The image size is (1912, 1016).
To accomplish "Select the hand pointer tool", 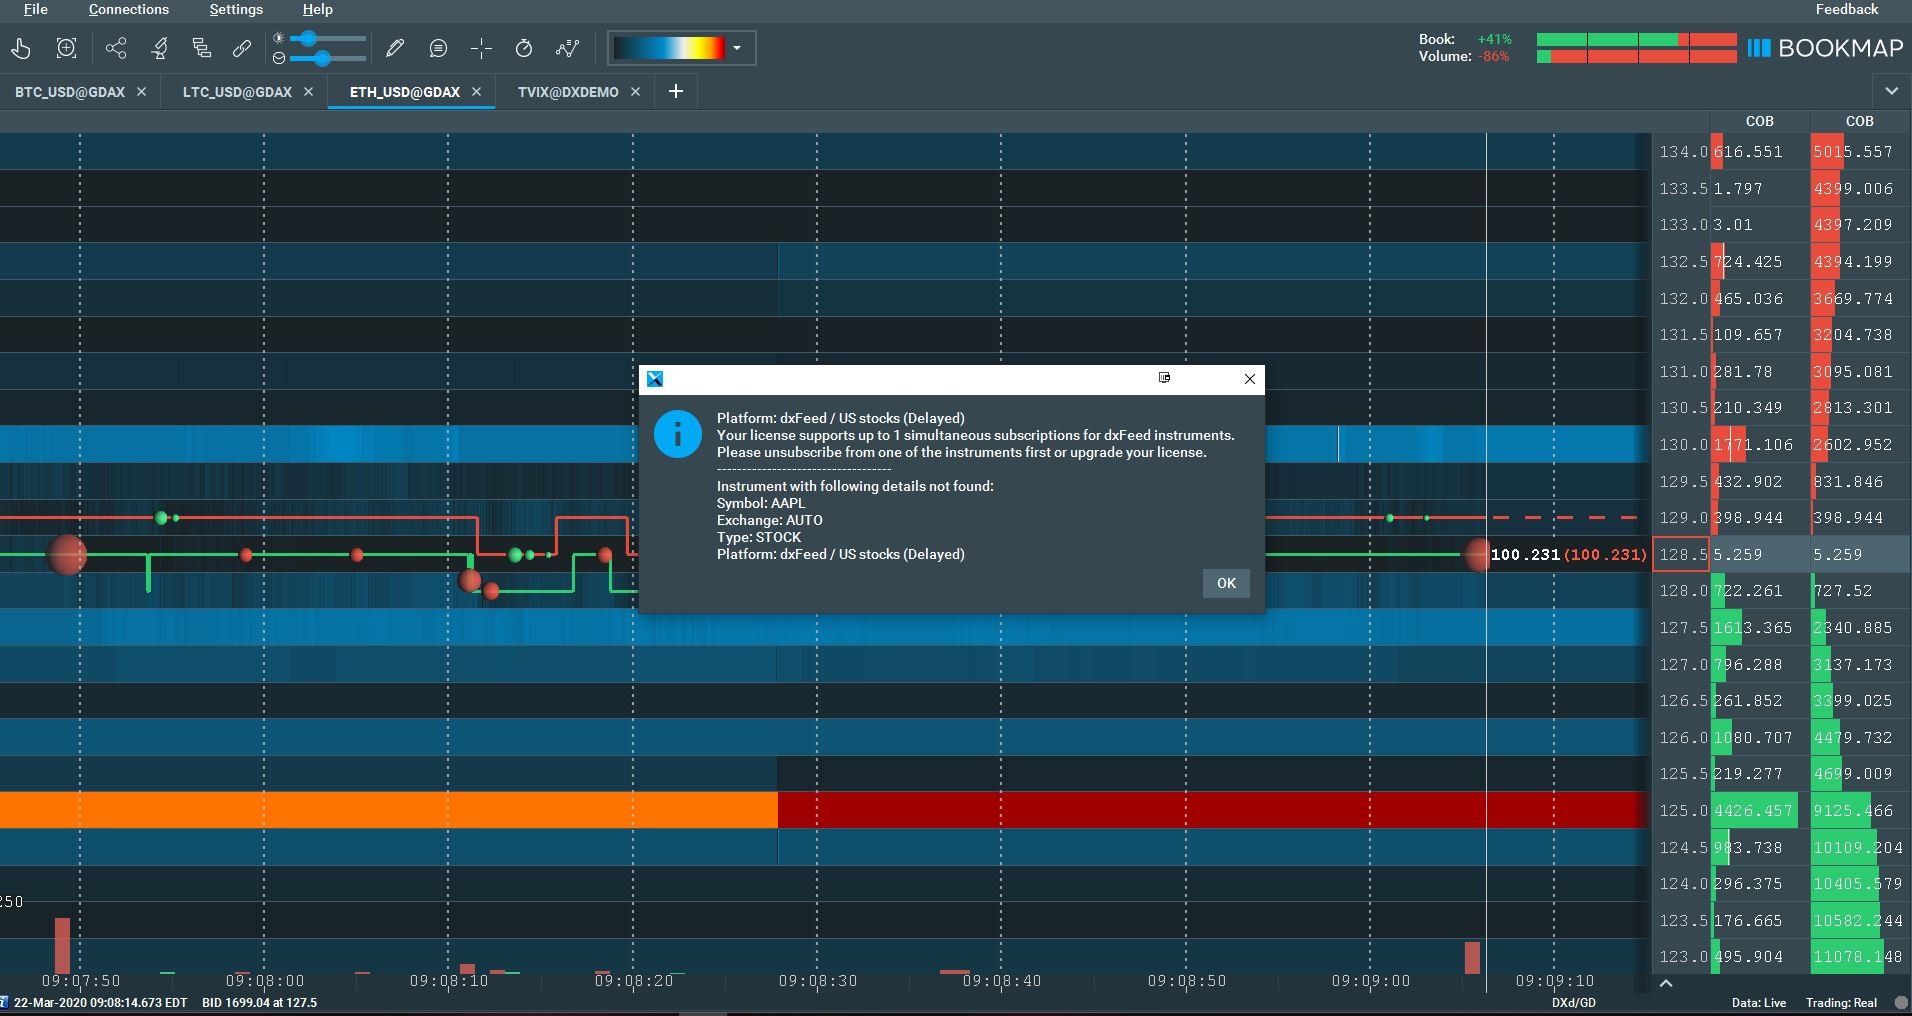I will [21, 48].
